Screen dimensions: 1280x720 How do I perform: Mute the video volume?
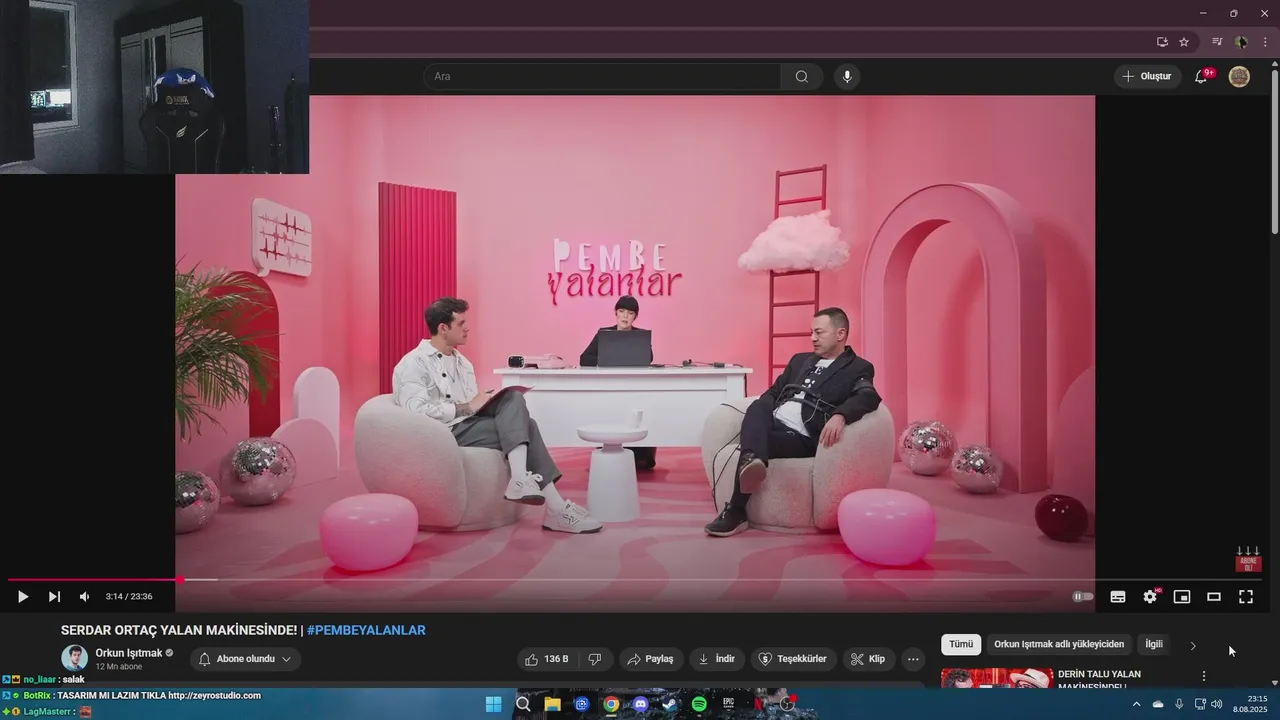click(x=85, y=597)
